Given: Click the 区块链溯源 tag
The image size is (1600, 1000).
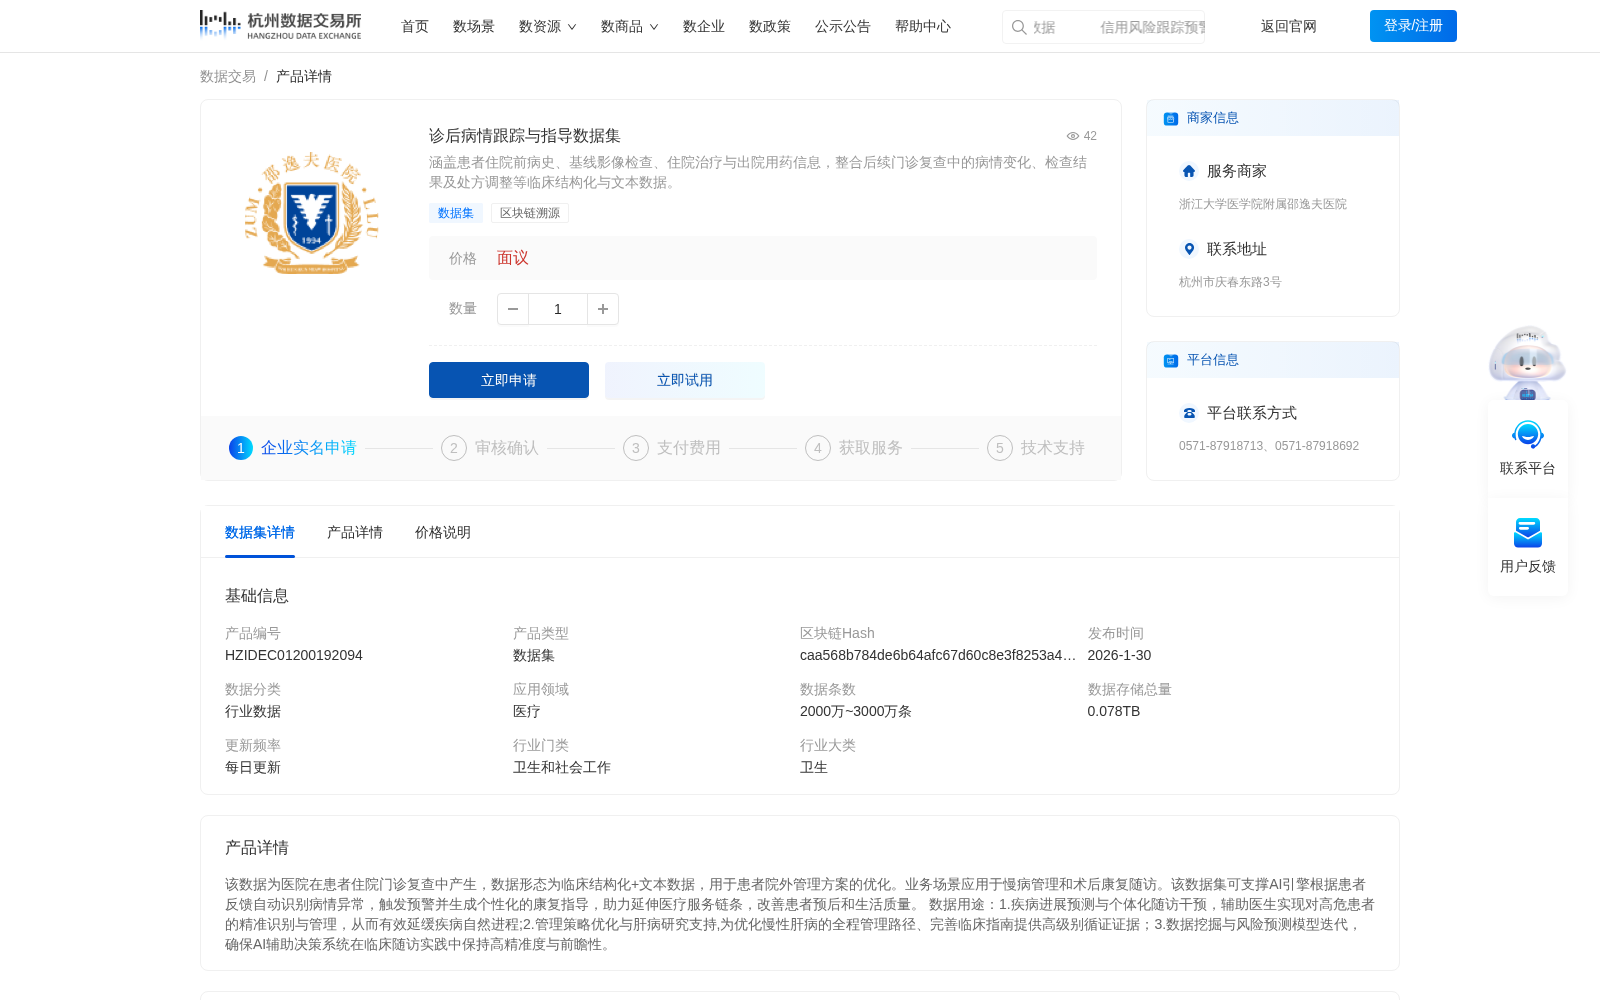Looking at the screenshot, I should tap(530, 213).
